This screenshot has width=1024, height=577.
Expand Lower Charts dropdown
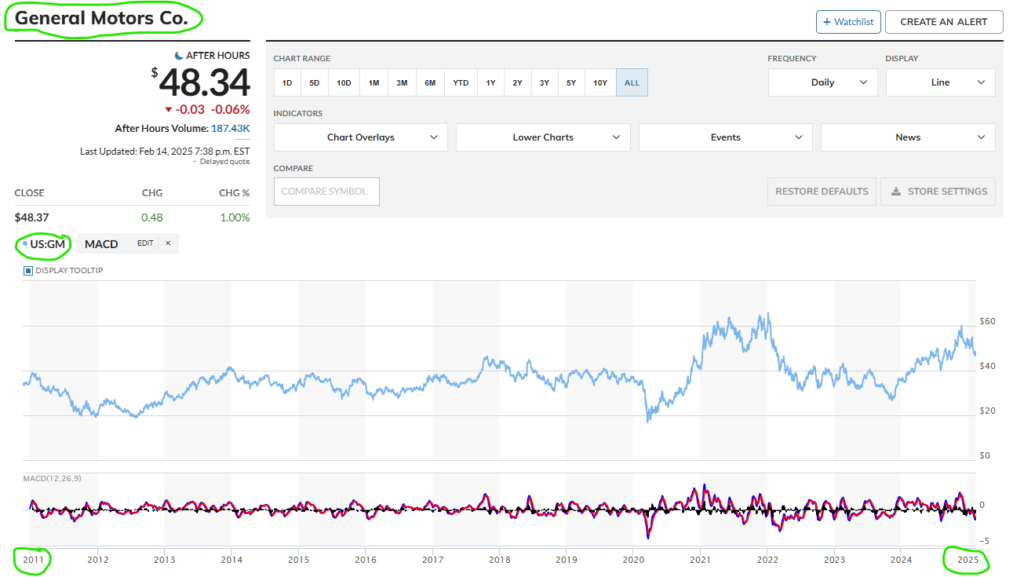(543, 137)
